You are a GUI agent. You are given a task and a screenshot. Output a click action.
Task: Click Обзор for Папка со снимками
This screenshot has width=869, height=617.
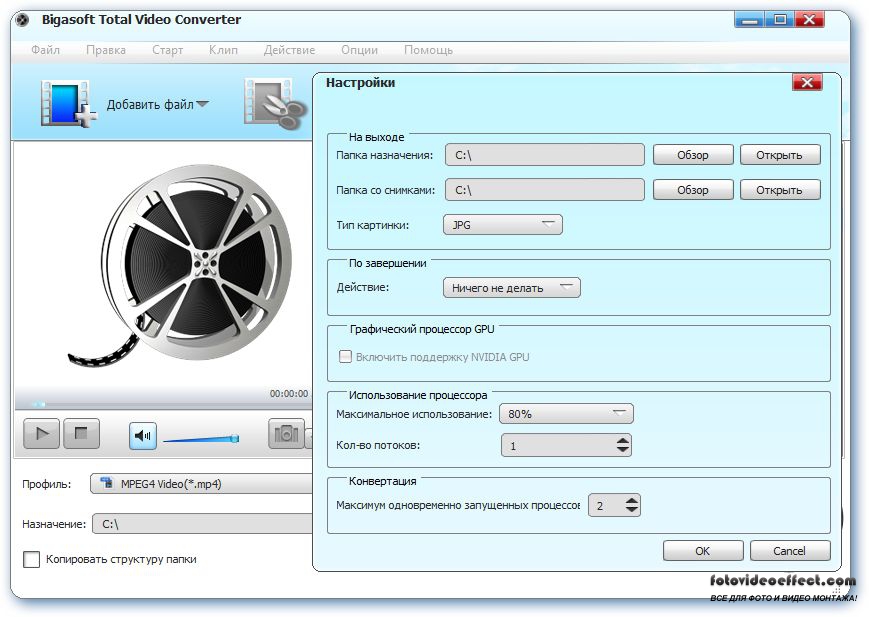coord(693,190)
